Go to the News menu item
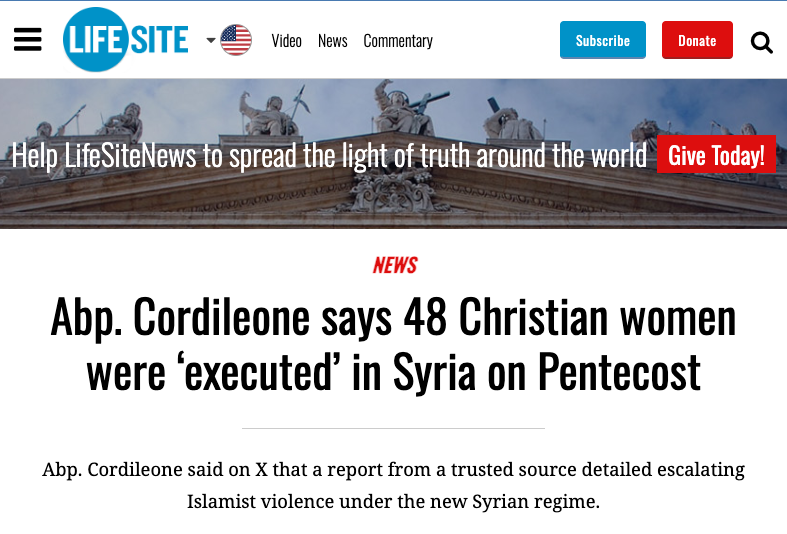 [x=333, y=41]
